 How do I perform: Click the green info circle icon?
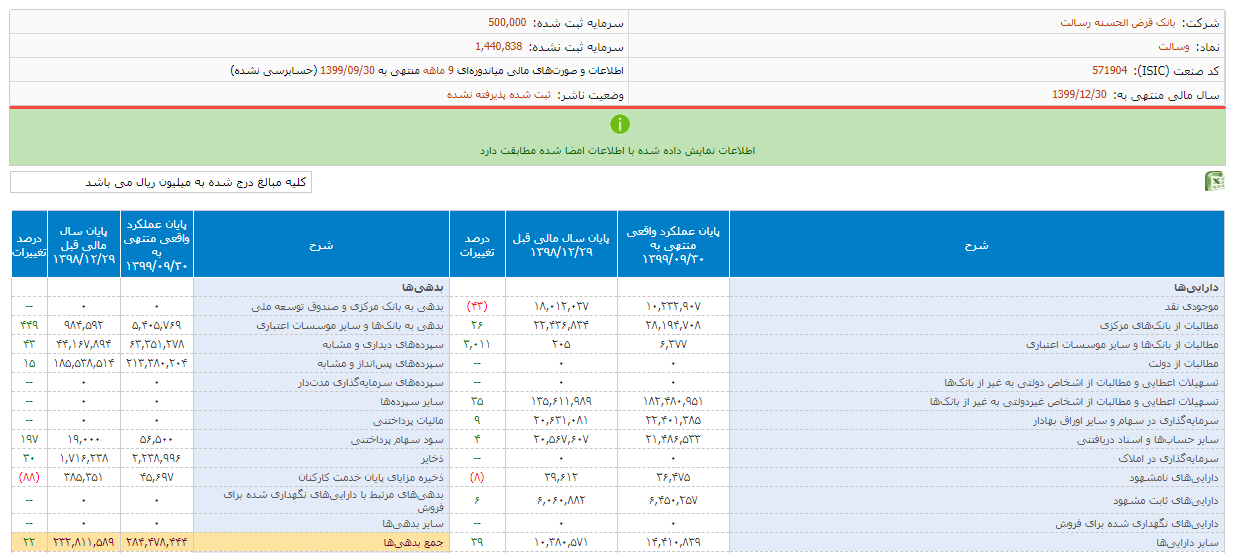(x=619, y=124)
